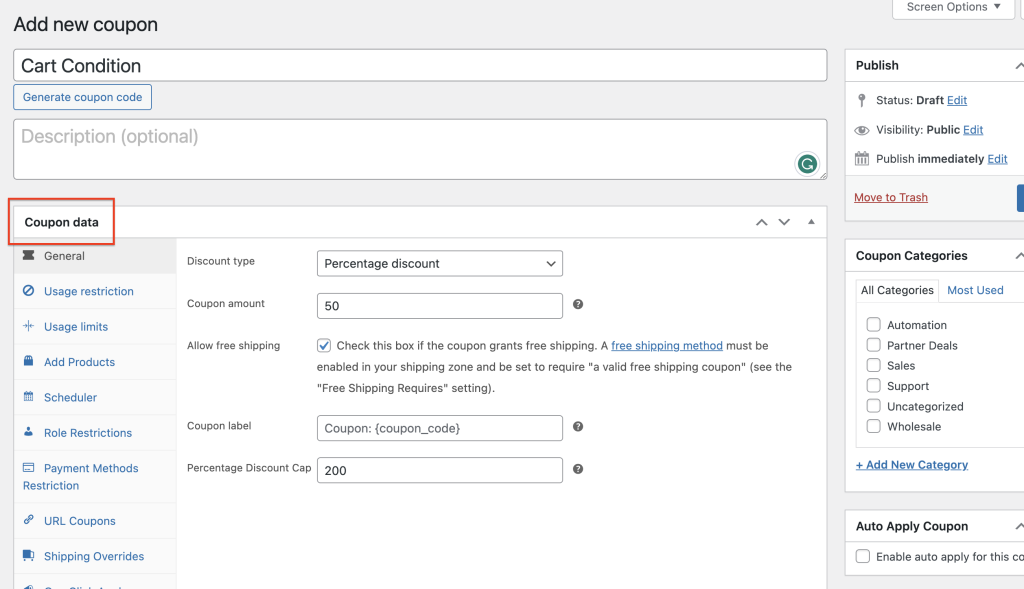Click the Usage limits icon
Viewport: 1024px width, 589px height.
(29, 326)
